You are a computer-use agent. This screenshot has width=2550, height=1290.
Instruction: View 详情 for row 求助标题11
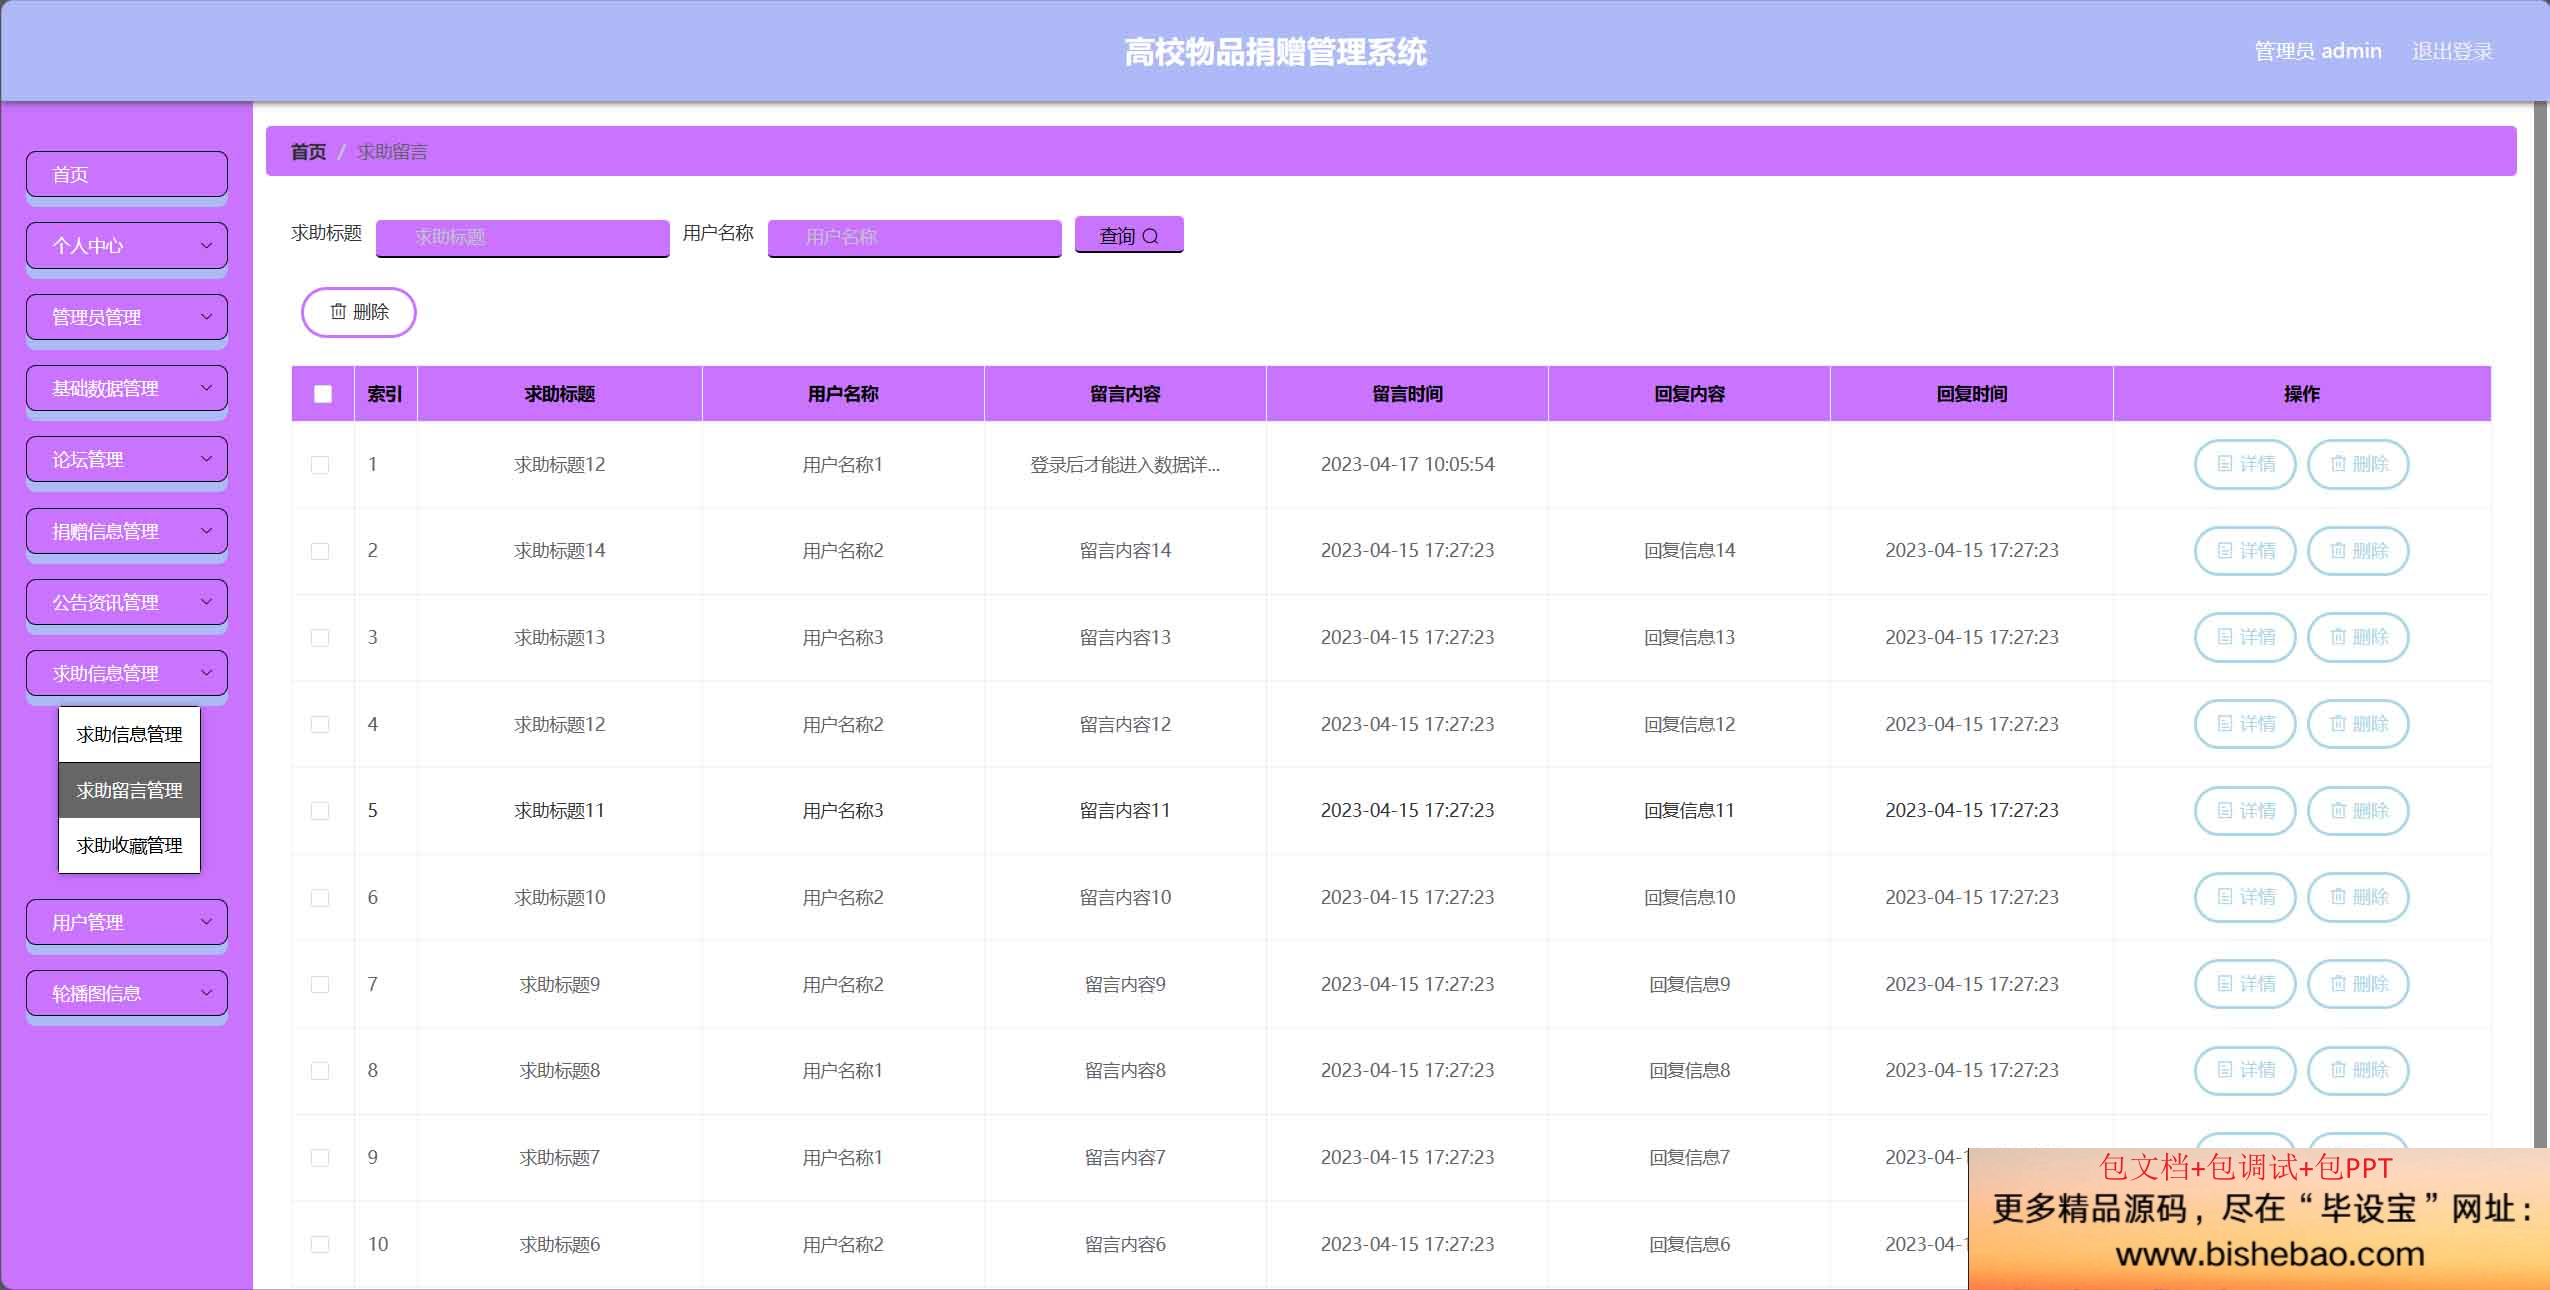click(x=2245, y=811)
